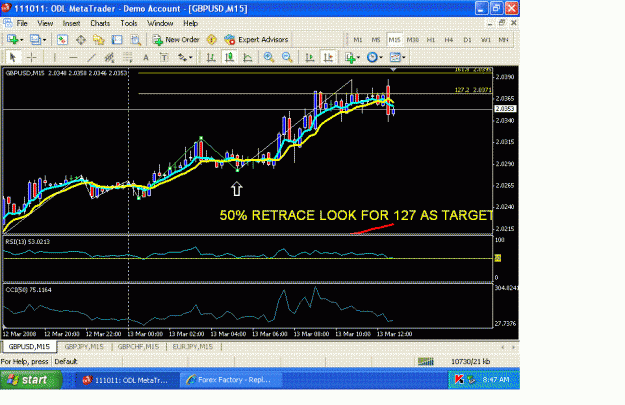Screen dimensions: 625x405
Task: Switch to Forex Factory taskbar window
Action: [x=231, y=380]
